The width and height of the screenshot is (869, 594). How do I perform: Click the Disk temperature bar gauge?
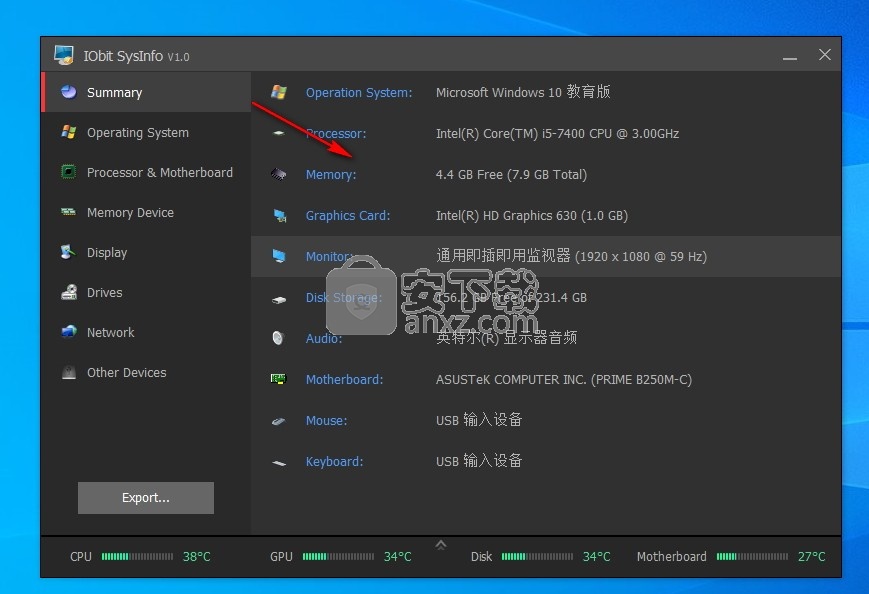[x=537, y=556]
